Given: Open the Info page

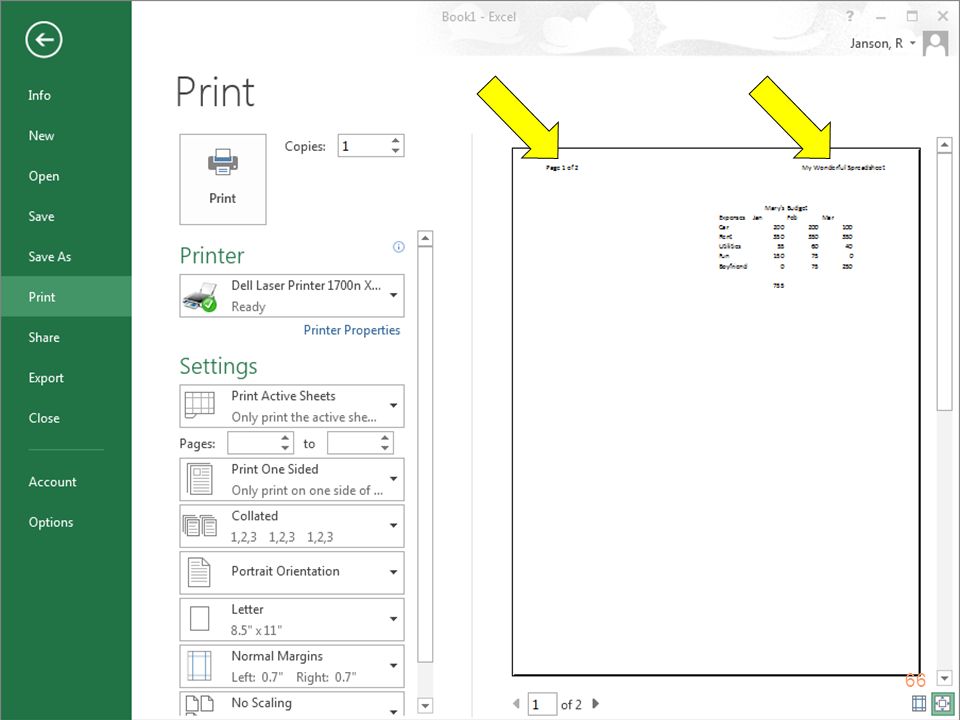Looking at the screenshot, I should (x=39, y=95).
